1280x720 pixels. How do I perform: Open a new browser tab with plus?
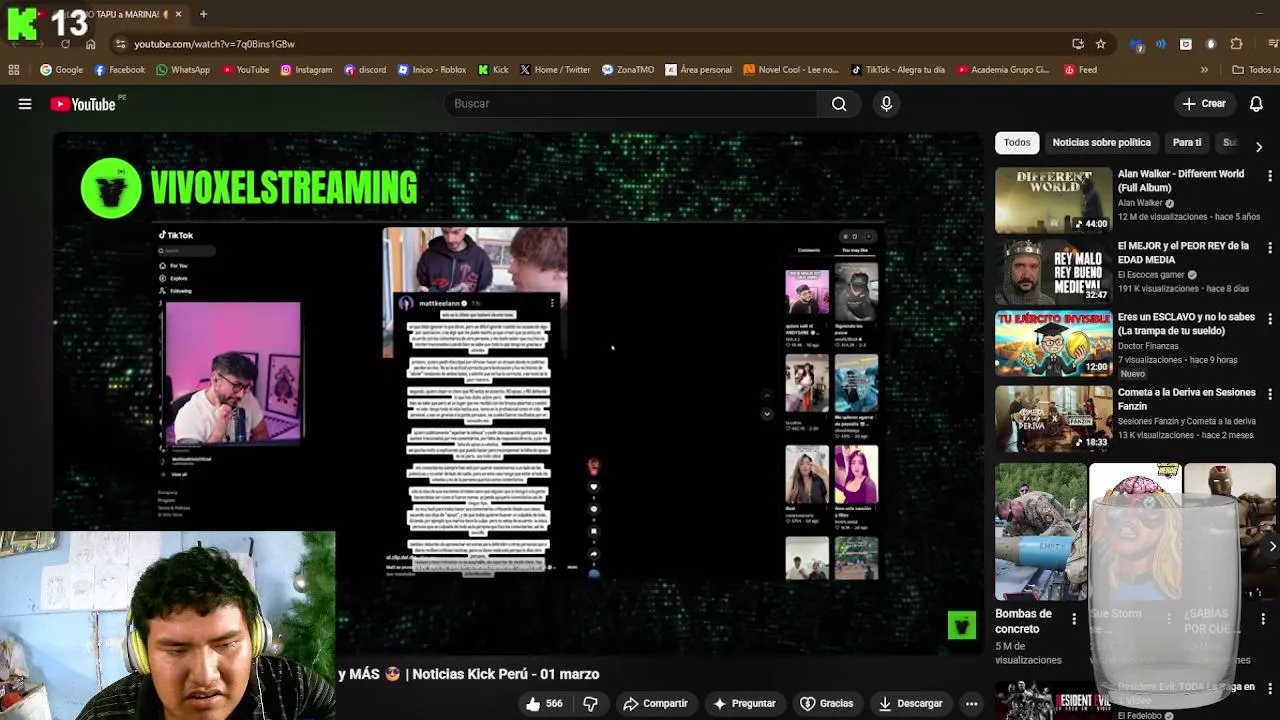[203, 14]
